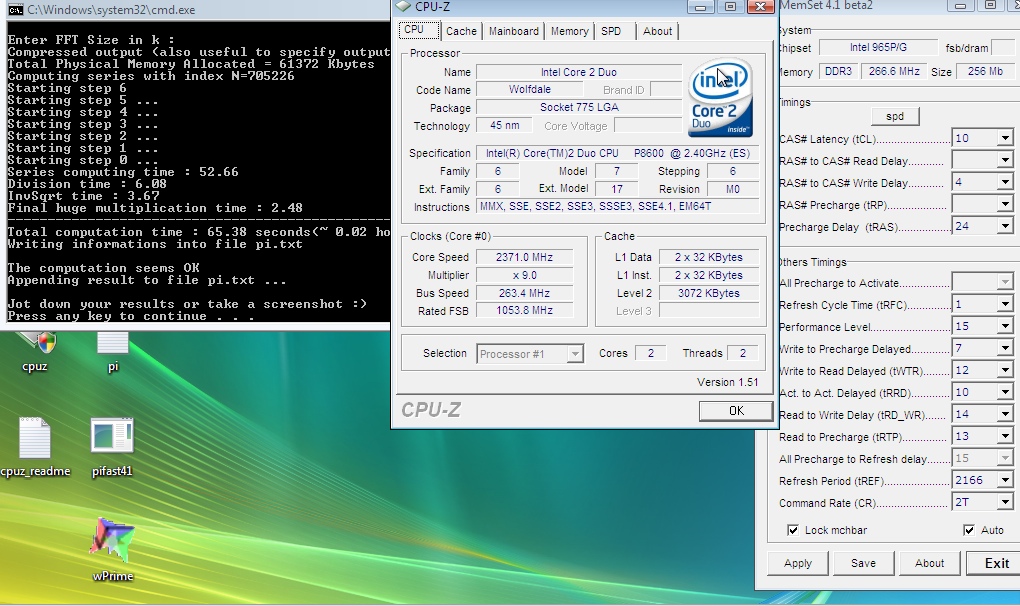This screenshot has height=606, width=1020.
Task: Click the Cores count field in CPU-Z
Action: pos(651,353)
